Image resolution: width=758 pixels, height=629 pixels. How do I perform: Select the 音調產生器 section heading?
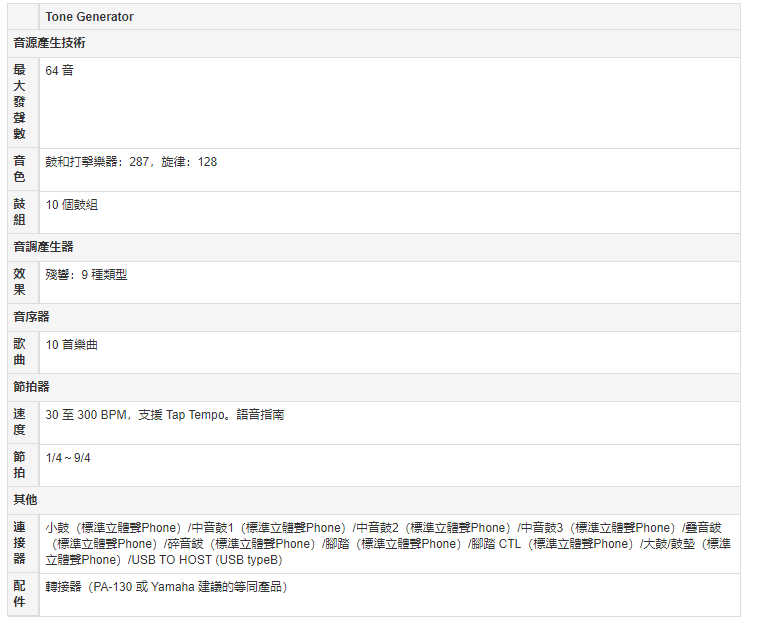[x=43, y=247]
